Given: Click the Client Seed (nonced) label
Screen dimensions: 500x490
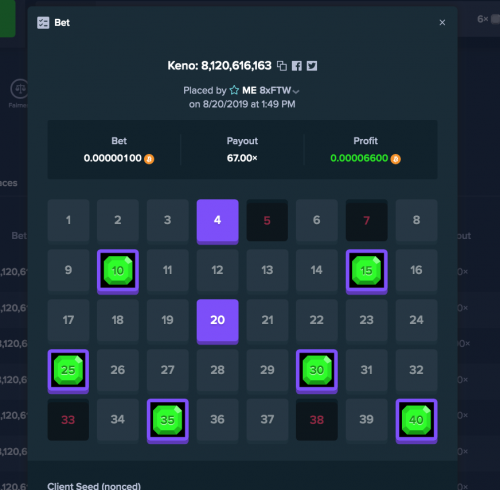Looking at the screenshot, I should [94, 486].
